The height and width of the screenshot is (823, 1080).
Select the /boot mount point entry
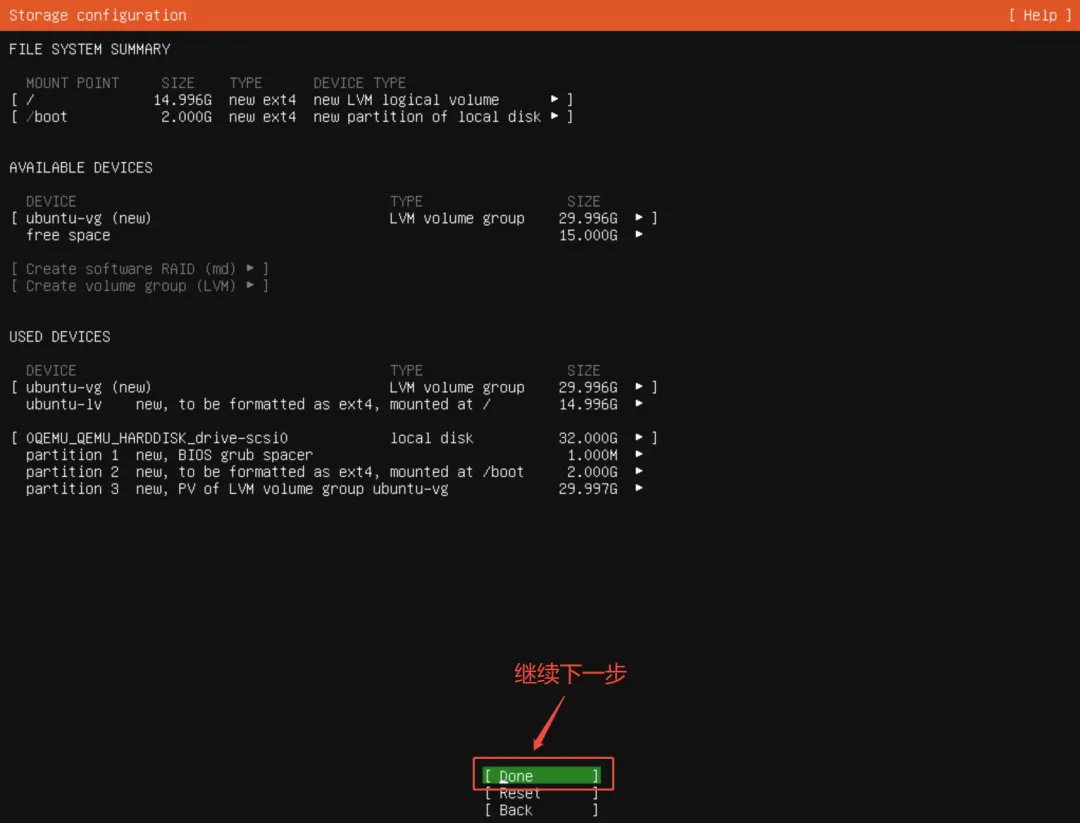[292, 116]
